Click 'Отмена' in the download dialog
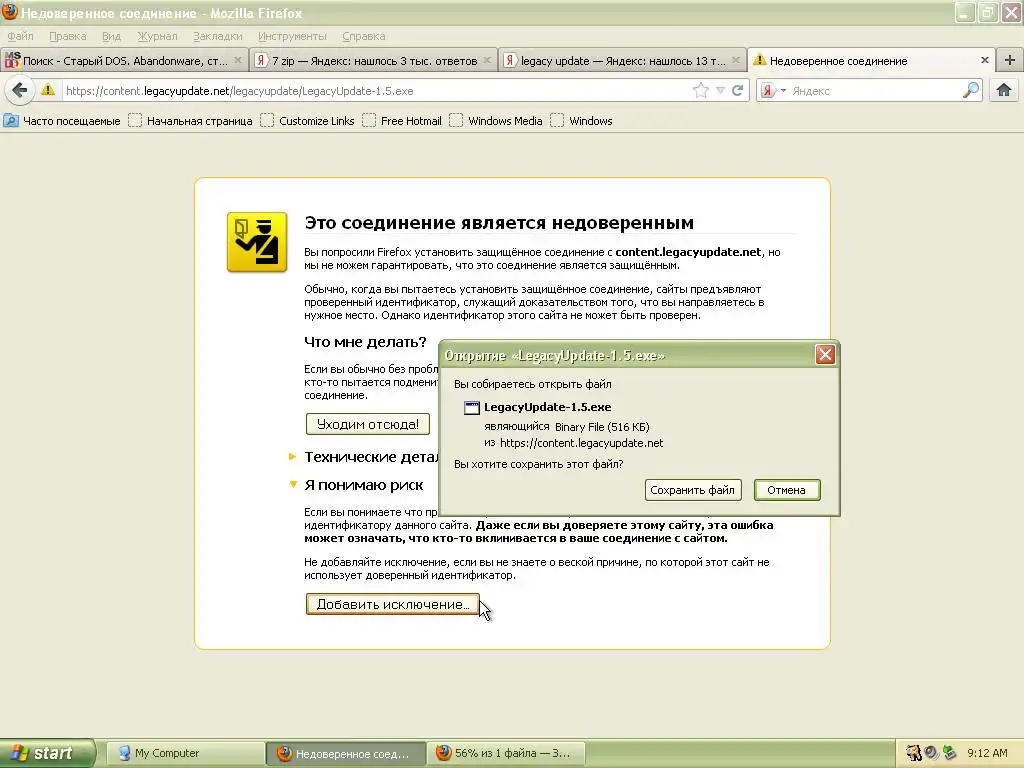1024x768 pixels. [787, 490]
